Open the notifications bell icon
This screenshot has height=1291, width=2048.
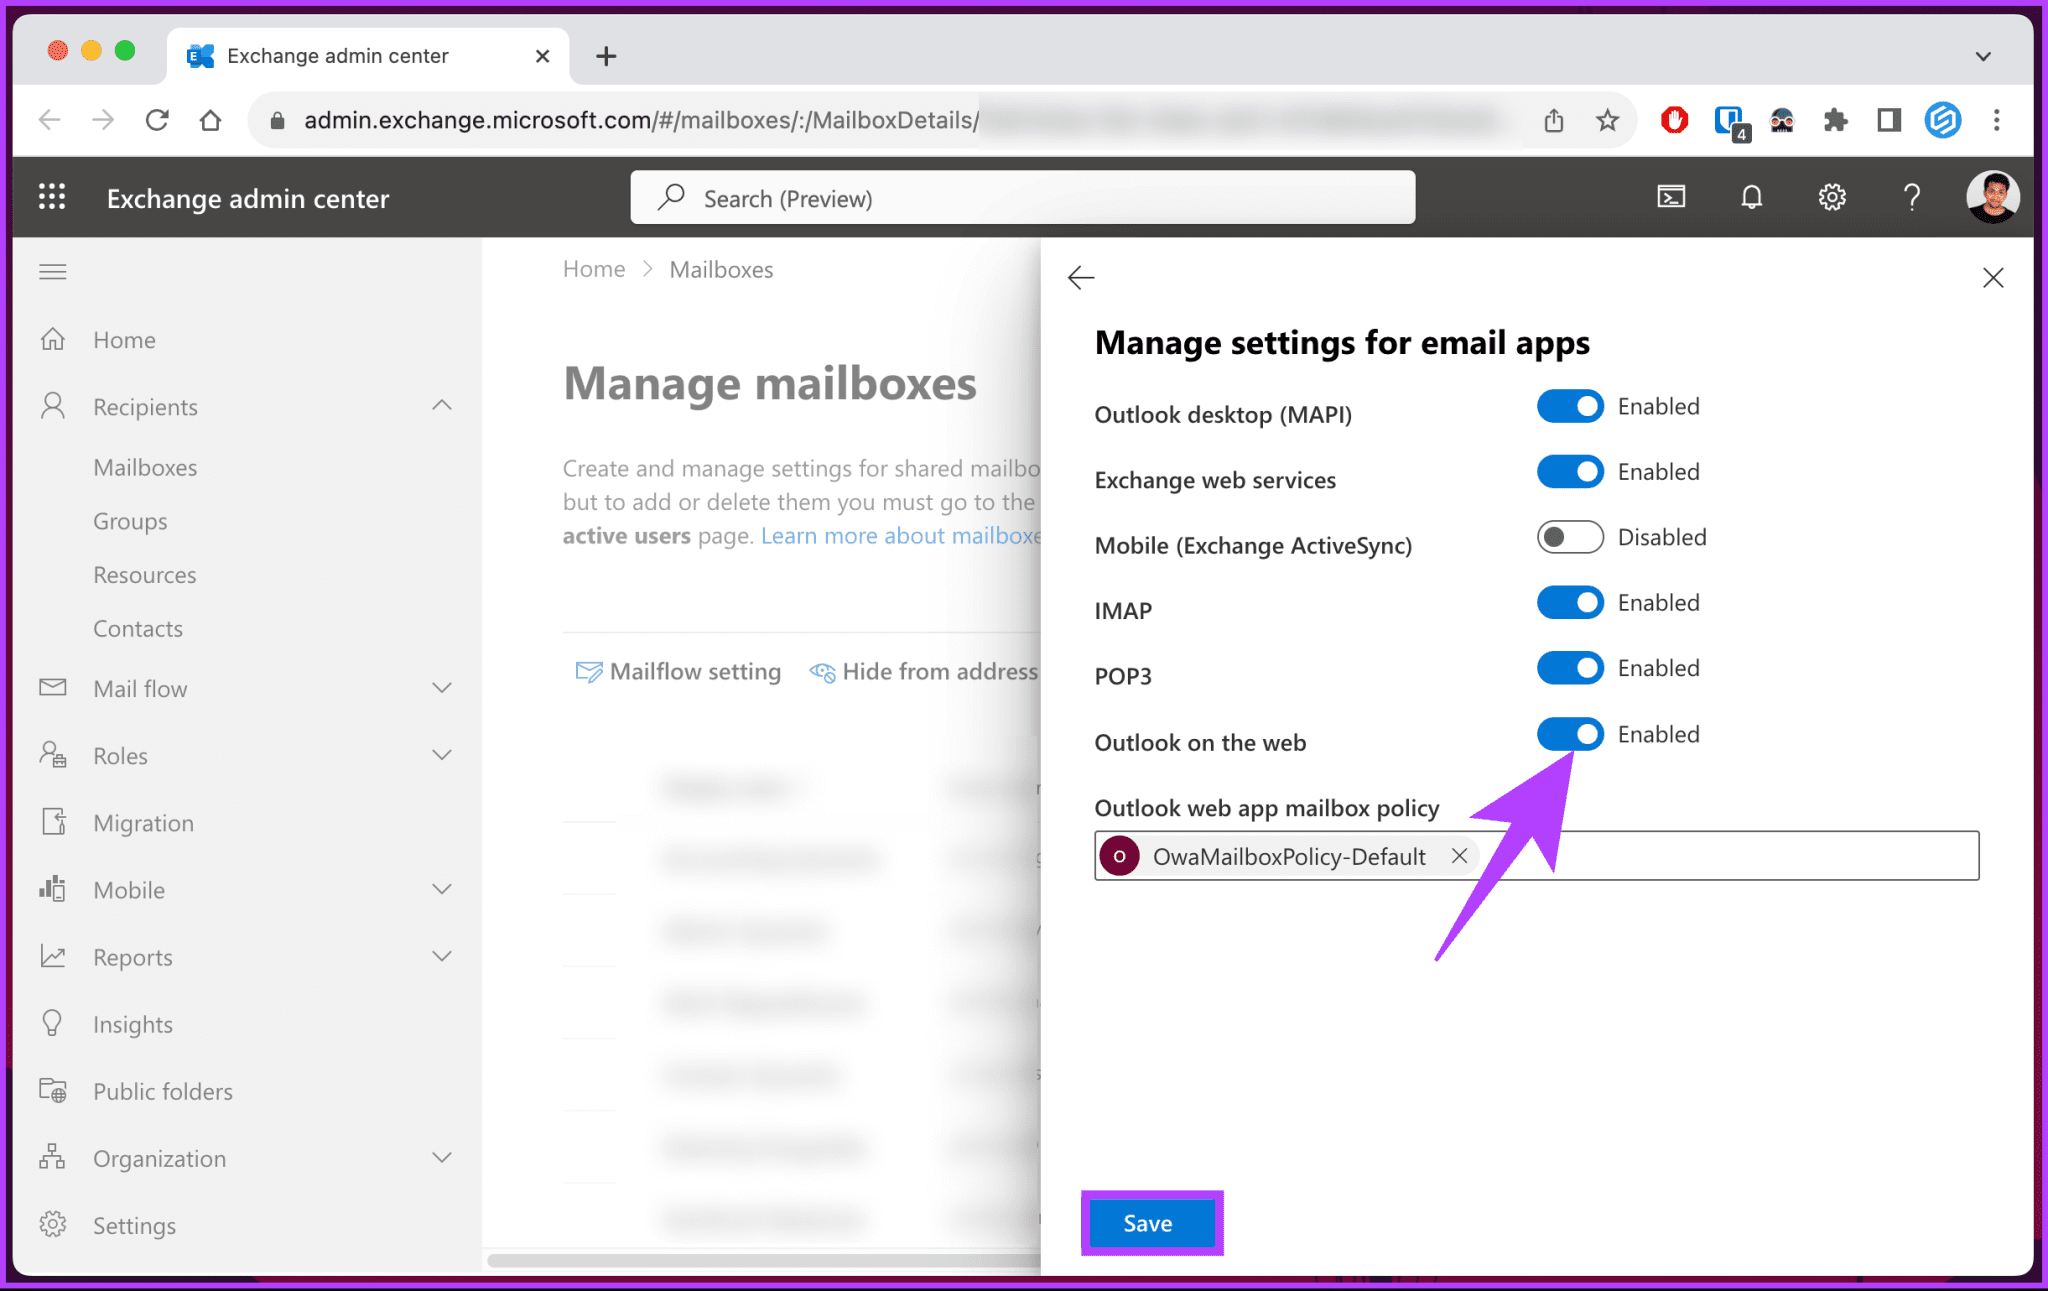click(x=1751, y=197)
